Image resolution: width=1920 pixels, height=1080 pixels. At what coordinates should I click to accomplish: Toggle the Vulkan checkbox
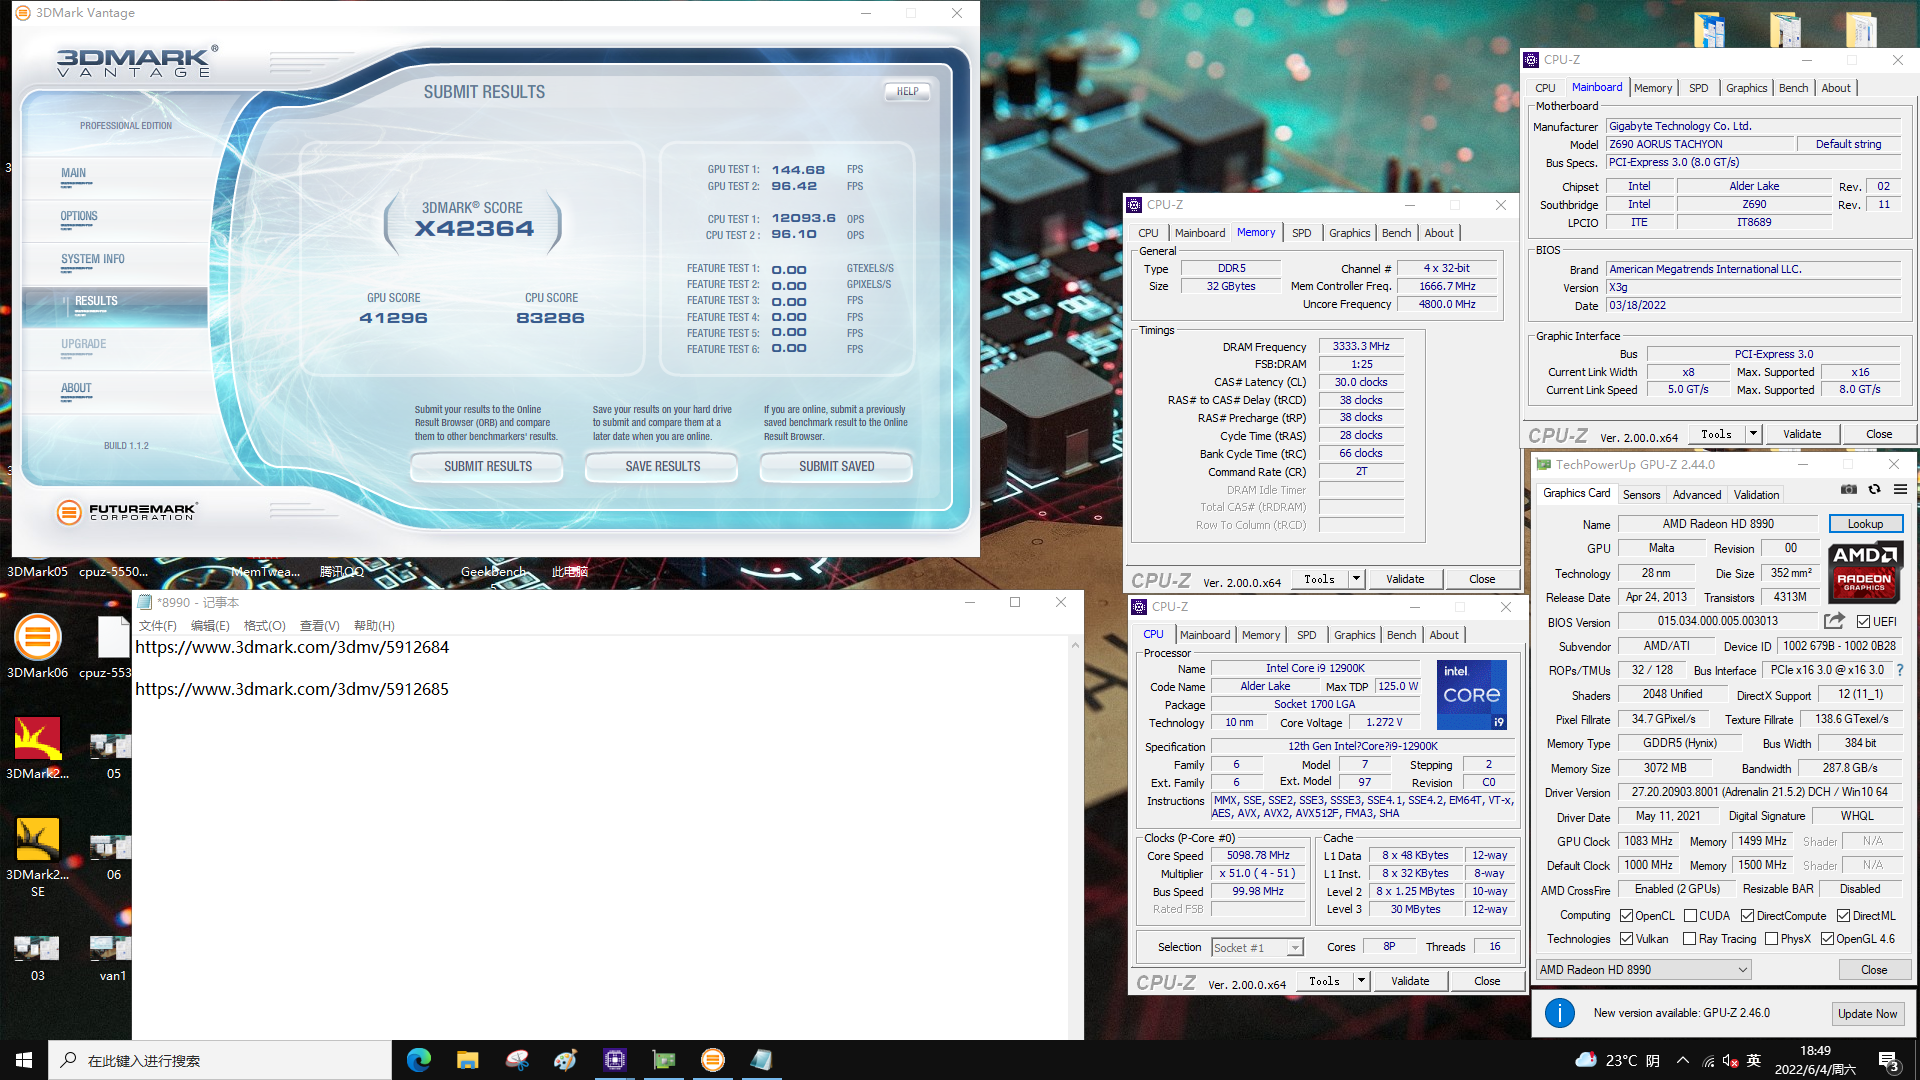pos(1627,939)
